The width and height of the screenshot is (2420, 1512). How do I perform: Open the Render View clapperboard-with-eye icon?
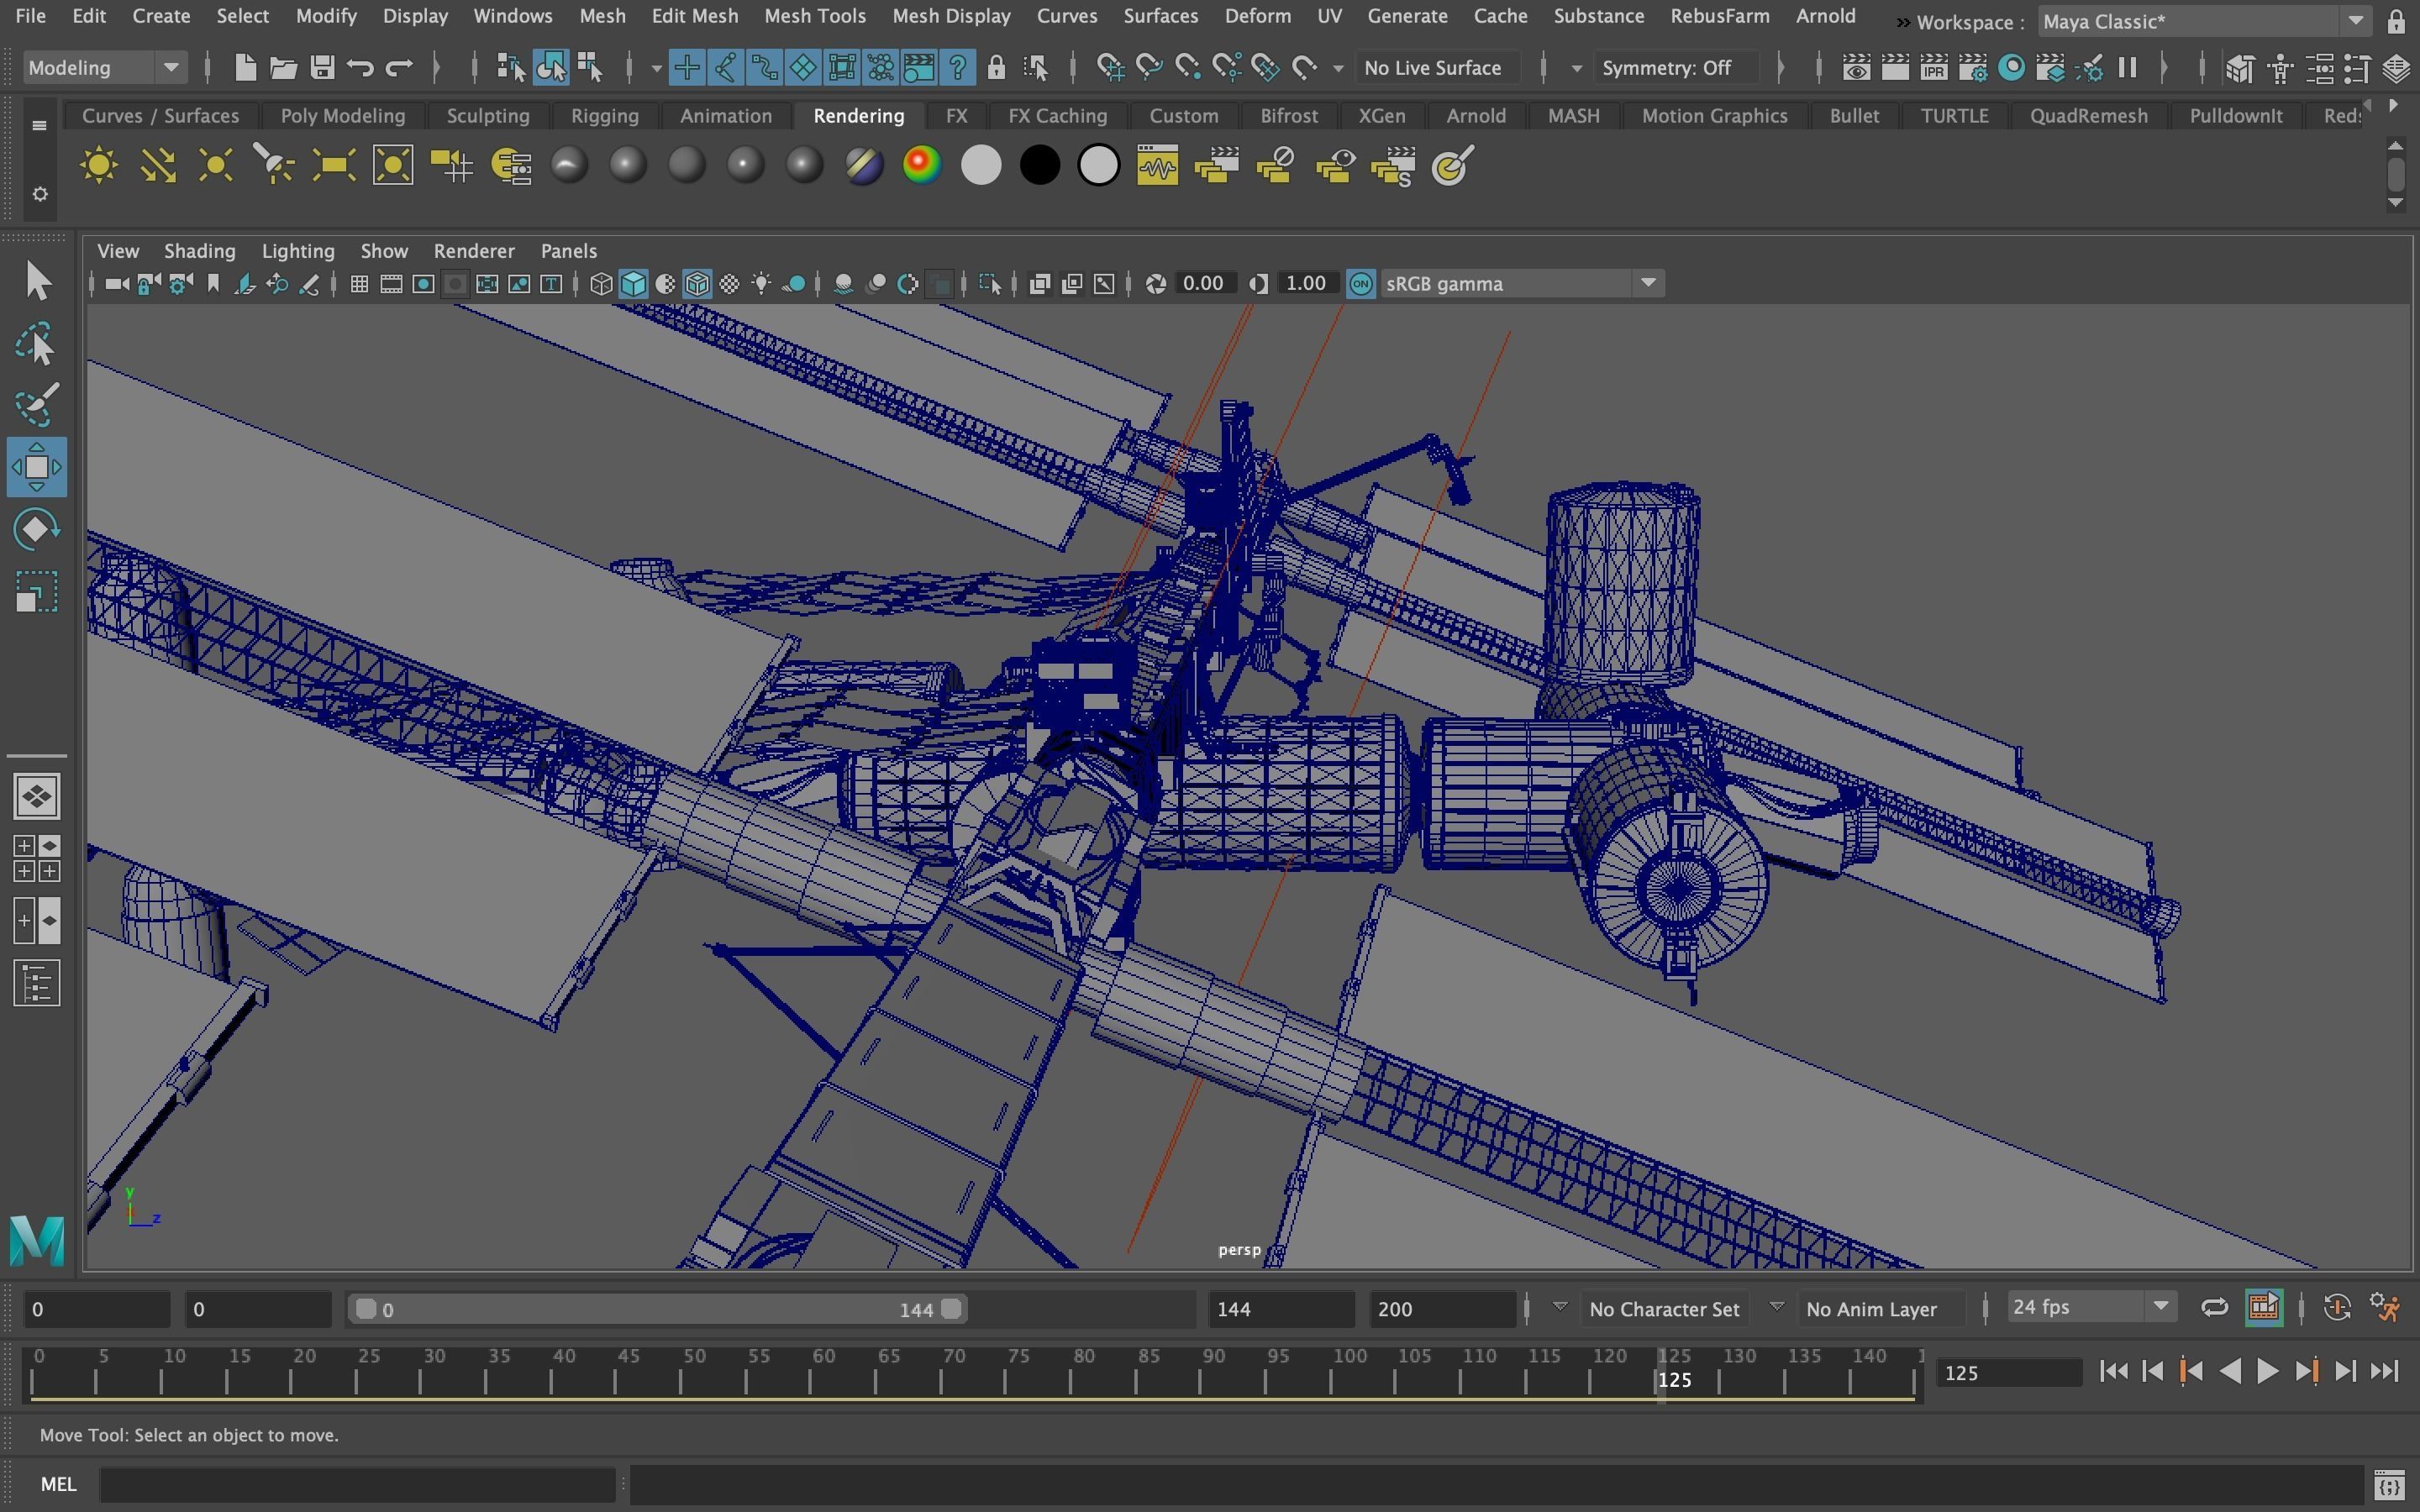pos(1857,68)
